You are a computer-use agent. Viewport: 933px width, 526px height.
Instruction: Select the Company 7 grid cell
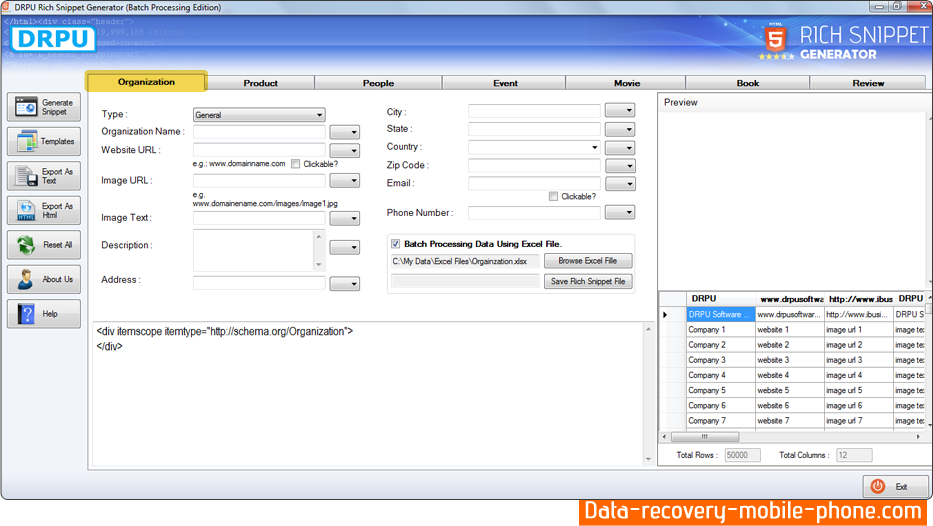coord(721,421)
